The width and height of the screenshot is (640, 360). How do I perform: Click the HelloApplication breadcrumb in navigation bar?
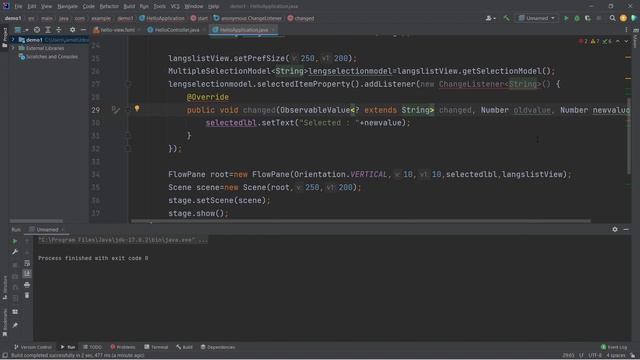pyautogui.click(x=162, y=18)
